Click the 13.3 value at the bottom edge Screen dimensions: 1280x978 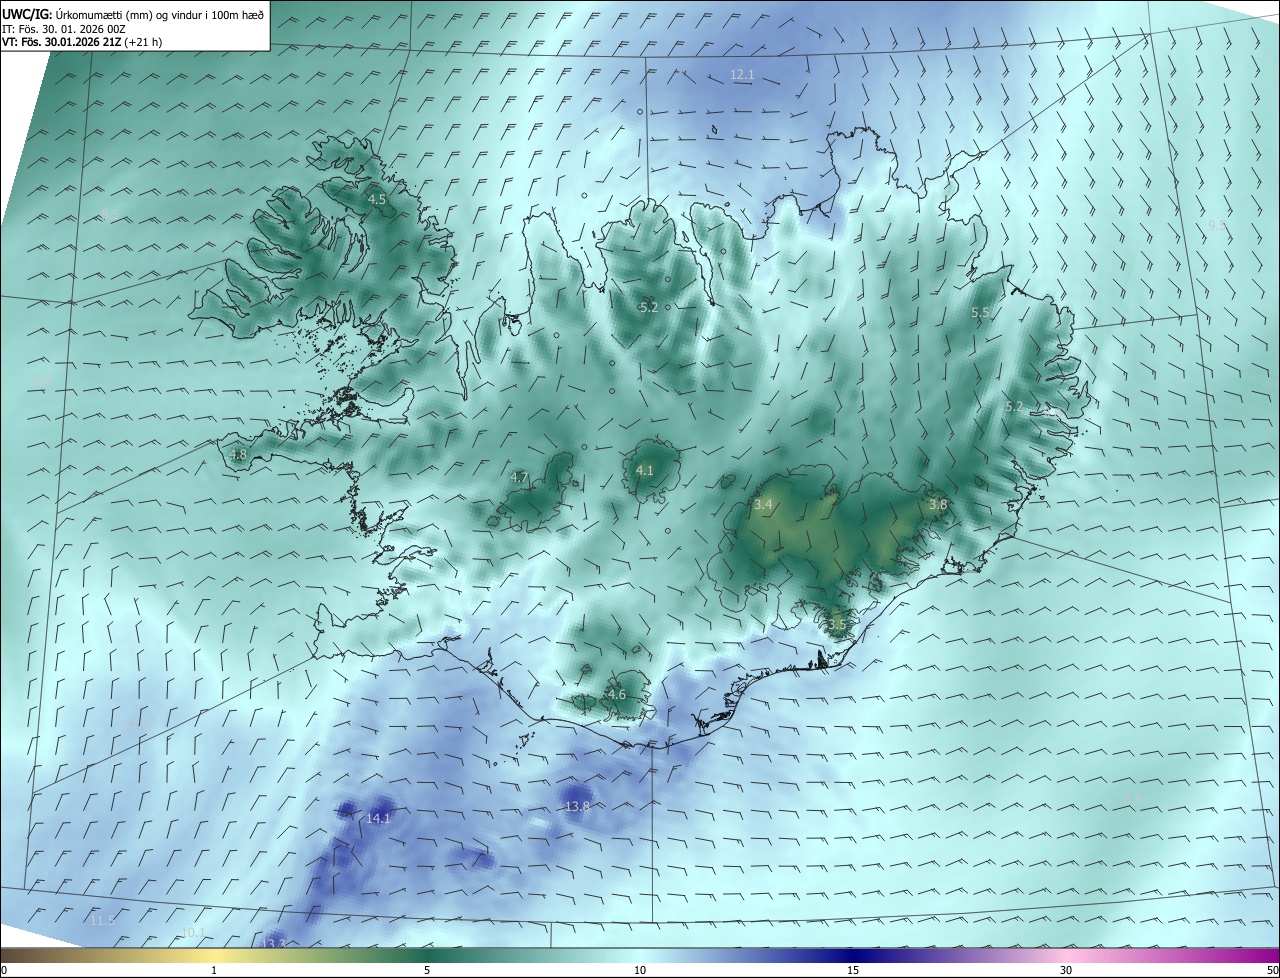(x=273, y=943)
